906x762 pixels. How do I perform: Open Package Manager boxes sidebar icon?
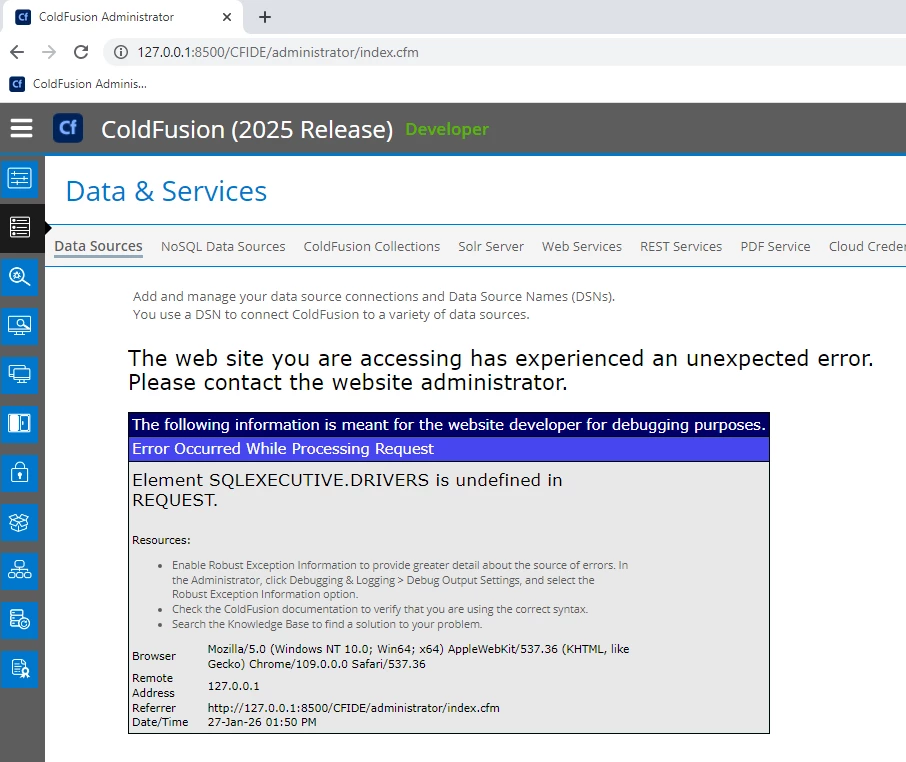(20, 522)
